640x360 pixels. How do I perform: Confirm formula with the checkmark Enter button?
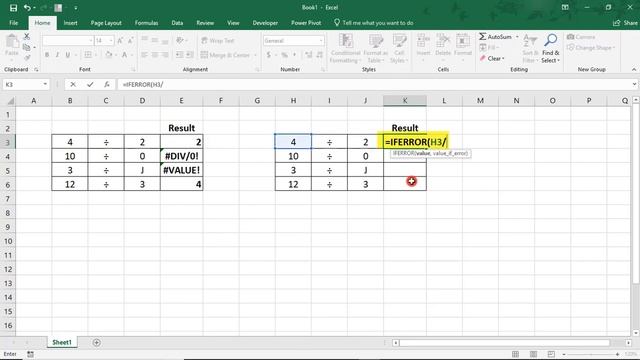[90, 84]
